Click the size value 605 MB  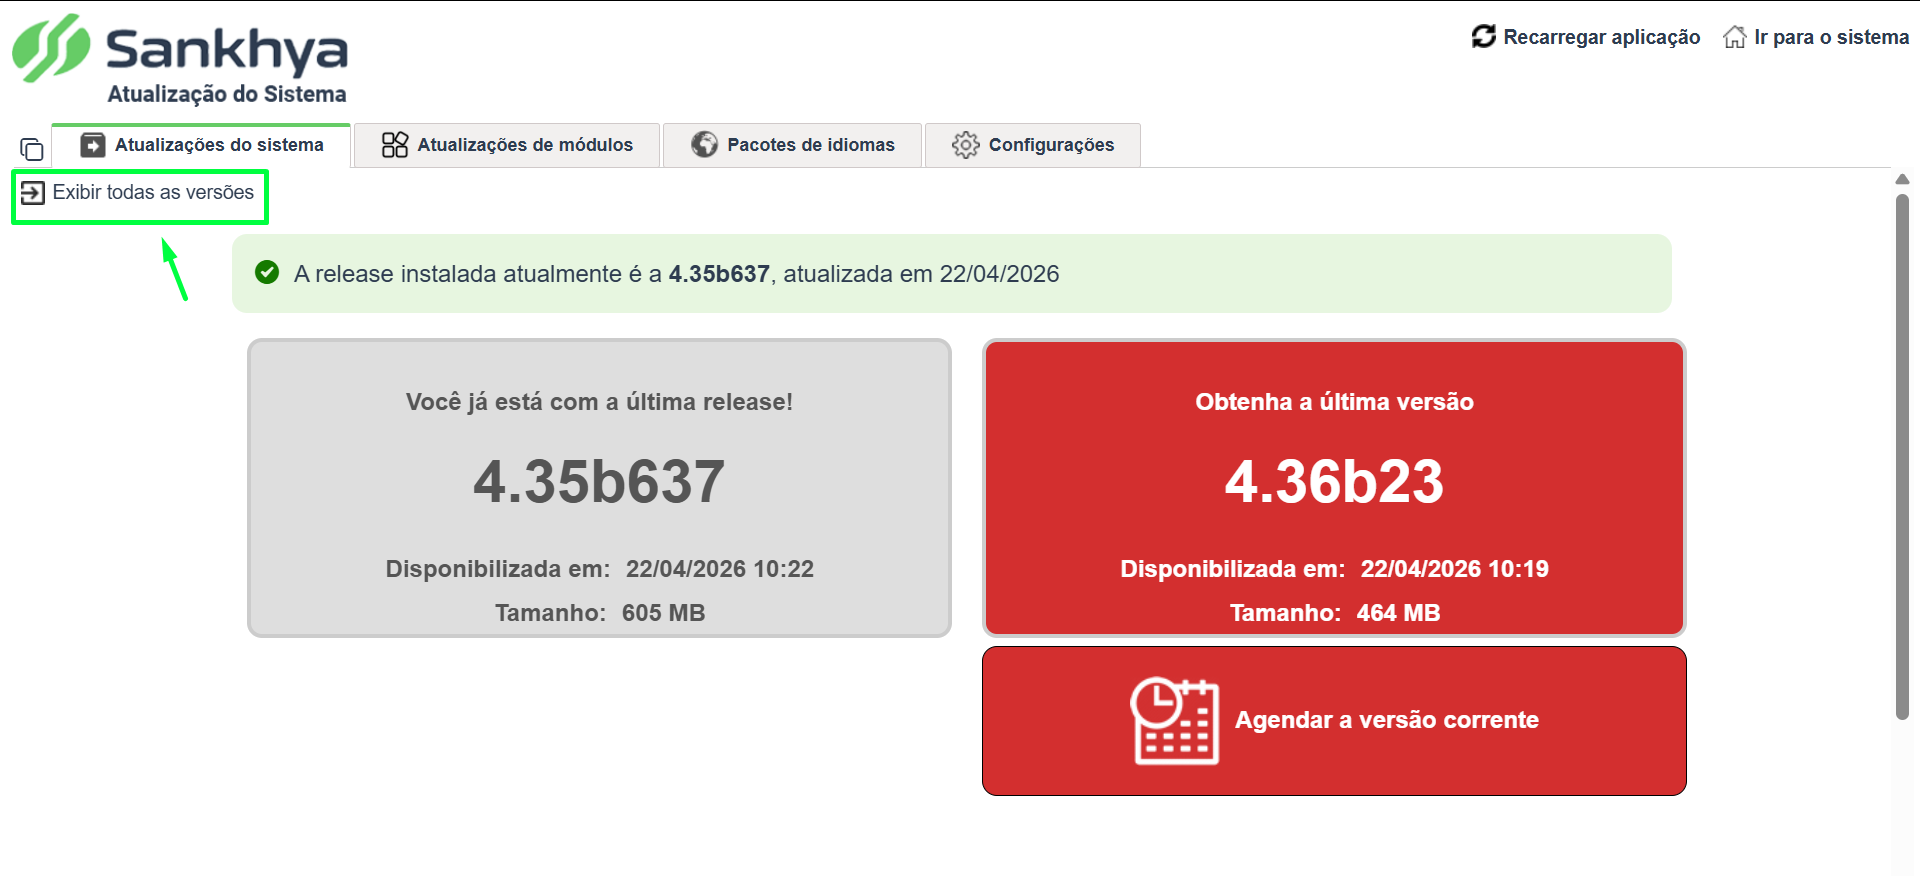[x=664, y=613]
